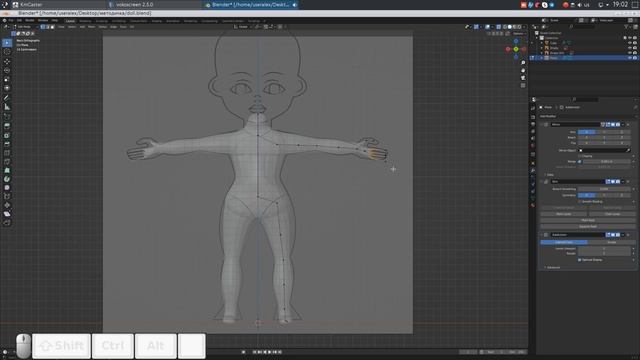The height and width of the screenshot is (360, 640).
Task: Click the Mirror Object field
Action: [604, 150]
